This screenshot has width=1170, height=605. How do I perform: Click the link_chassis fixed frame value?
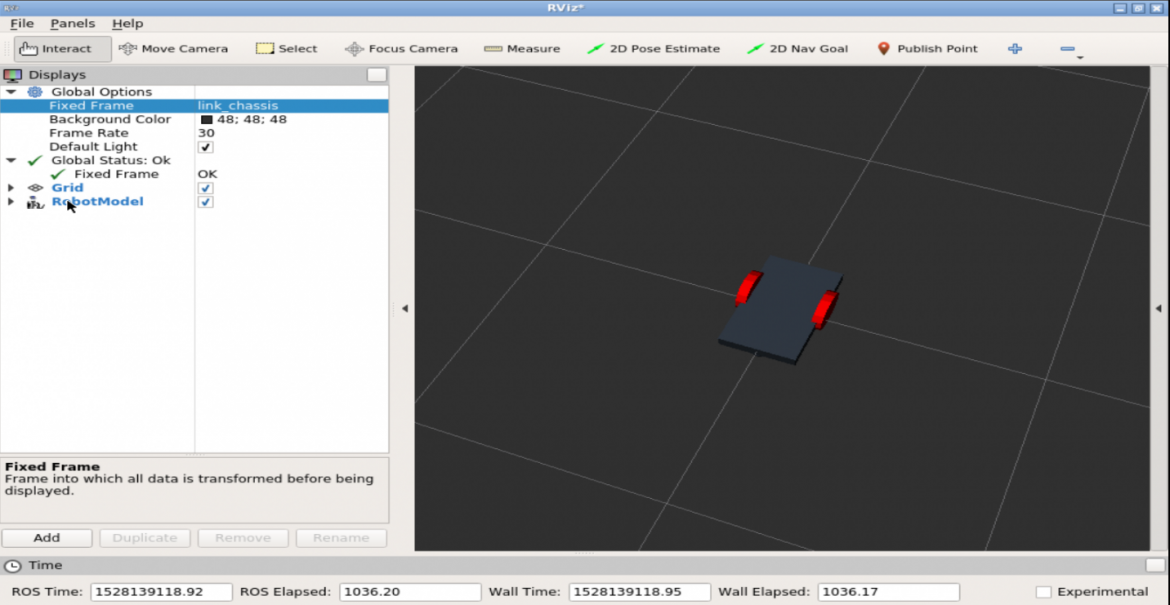click(x=238, y=106)
